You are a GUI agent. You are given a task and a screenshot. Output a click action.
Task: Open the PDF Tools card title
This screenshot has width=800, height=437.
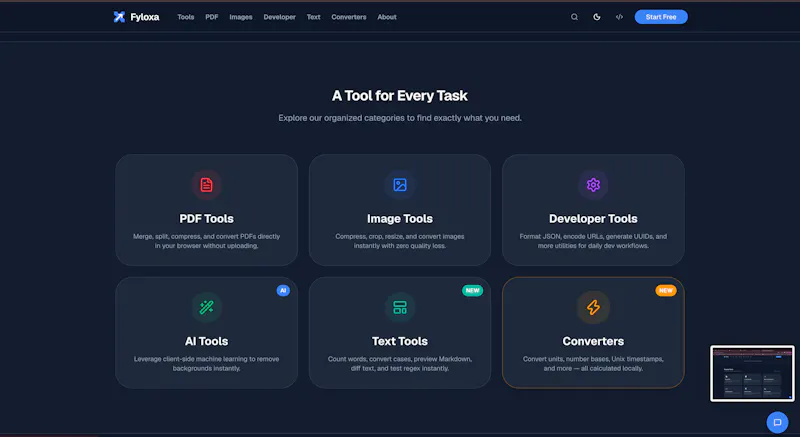(206, 219)
